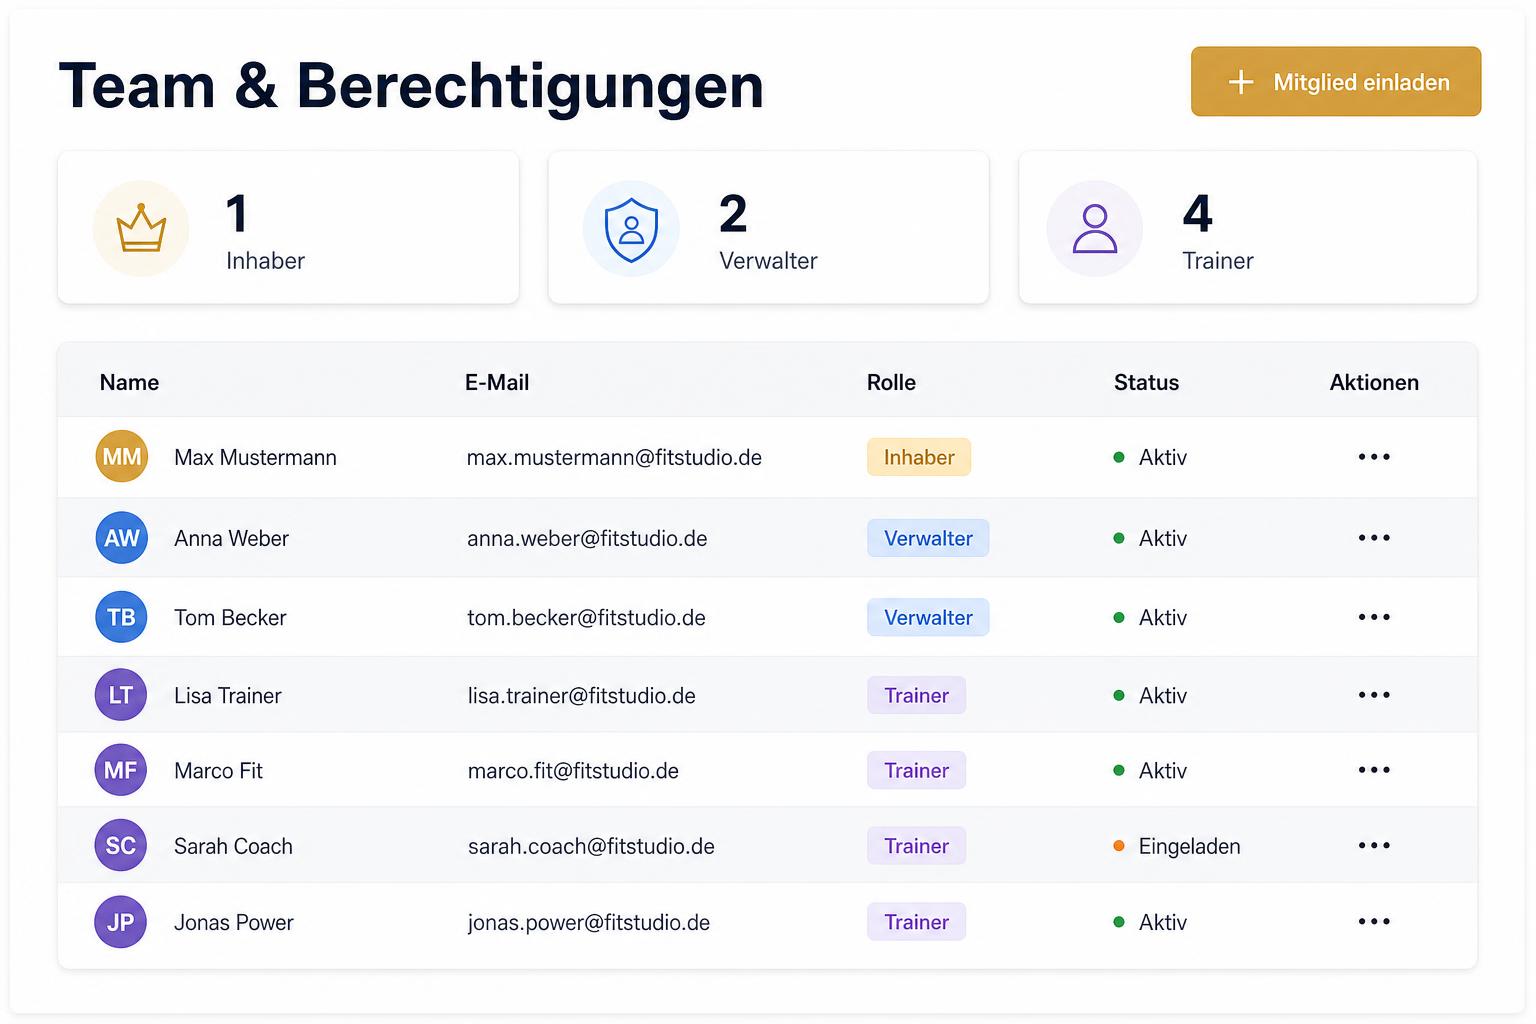
Task: Click the Verwalter label on summary card
Action: [768, 260]
